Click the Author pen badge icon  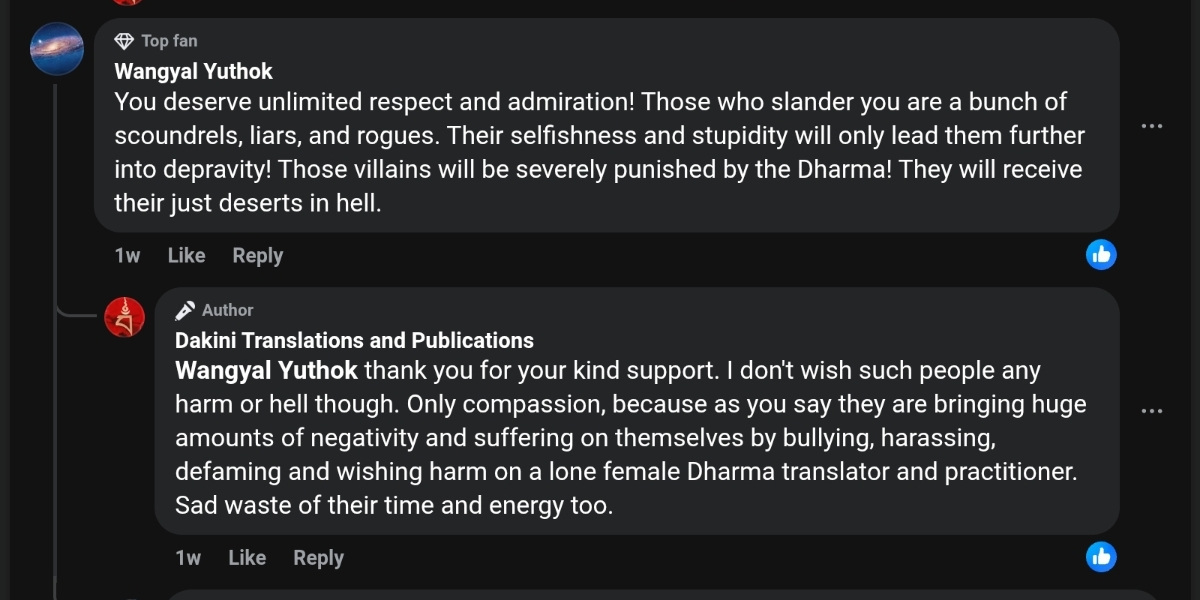(183, 309)
